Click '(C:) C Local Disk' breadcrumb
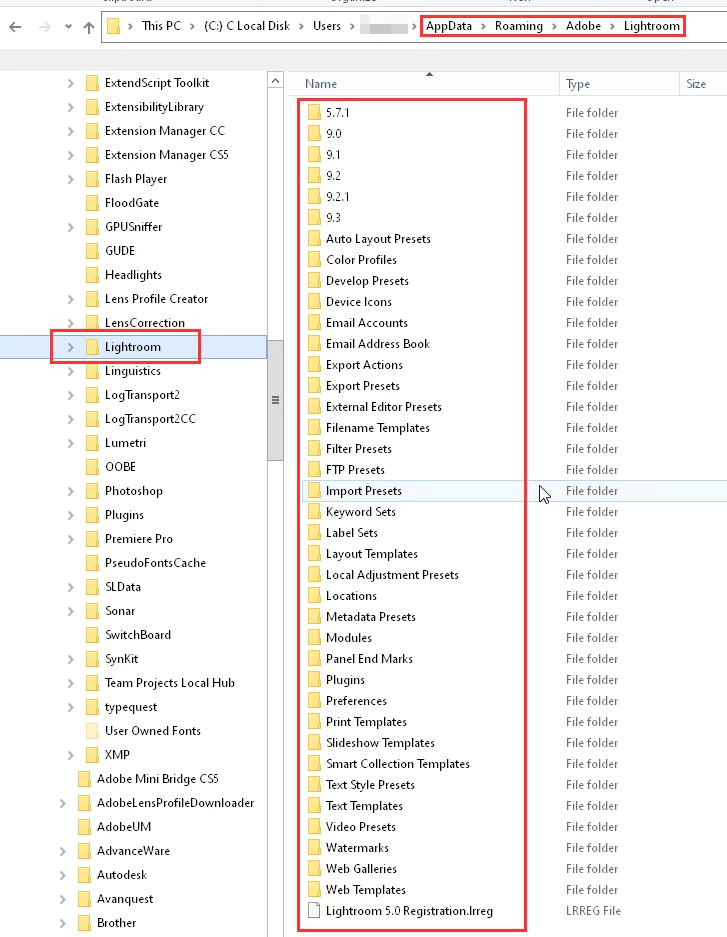Screen dimensions: 727x937 pyautogui.click(x=247, y=26)
